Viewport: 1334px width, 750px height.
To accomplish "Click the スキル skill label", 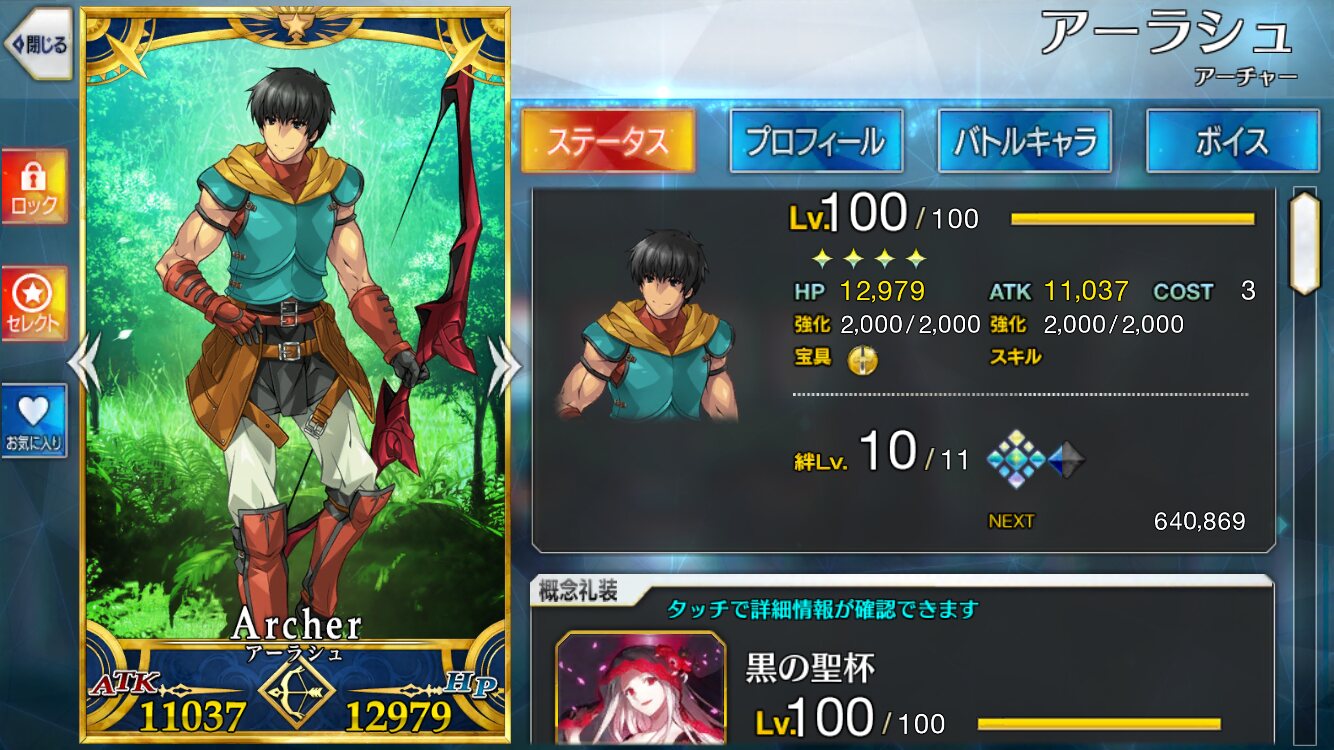I will (x=1015, y=357).
